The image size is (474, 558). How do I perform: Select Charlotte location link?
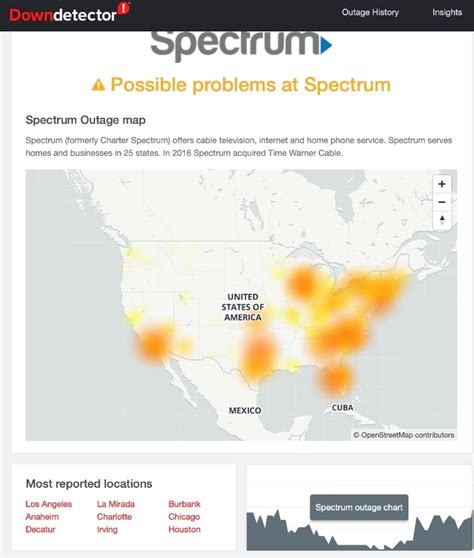pos(114,517)
